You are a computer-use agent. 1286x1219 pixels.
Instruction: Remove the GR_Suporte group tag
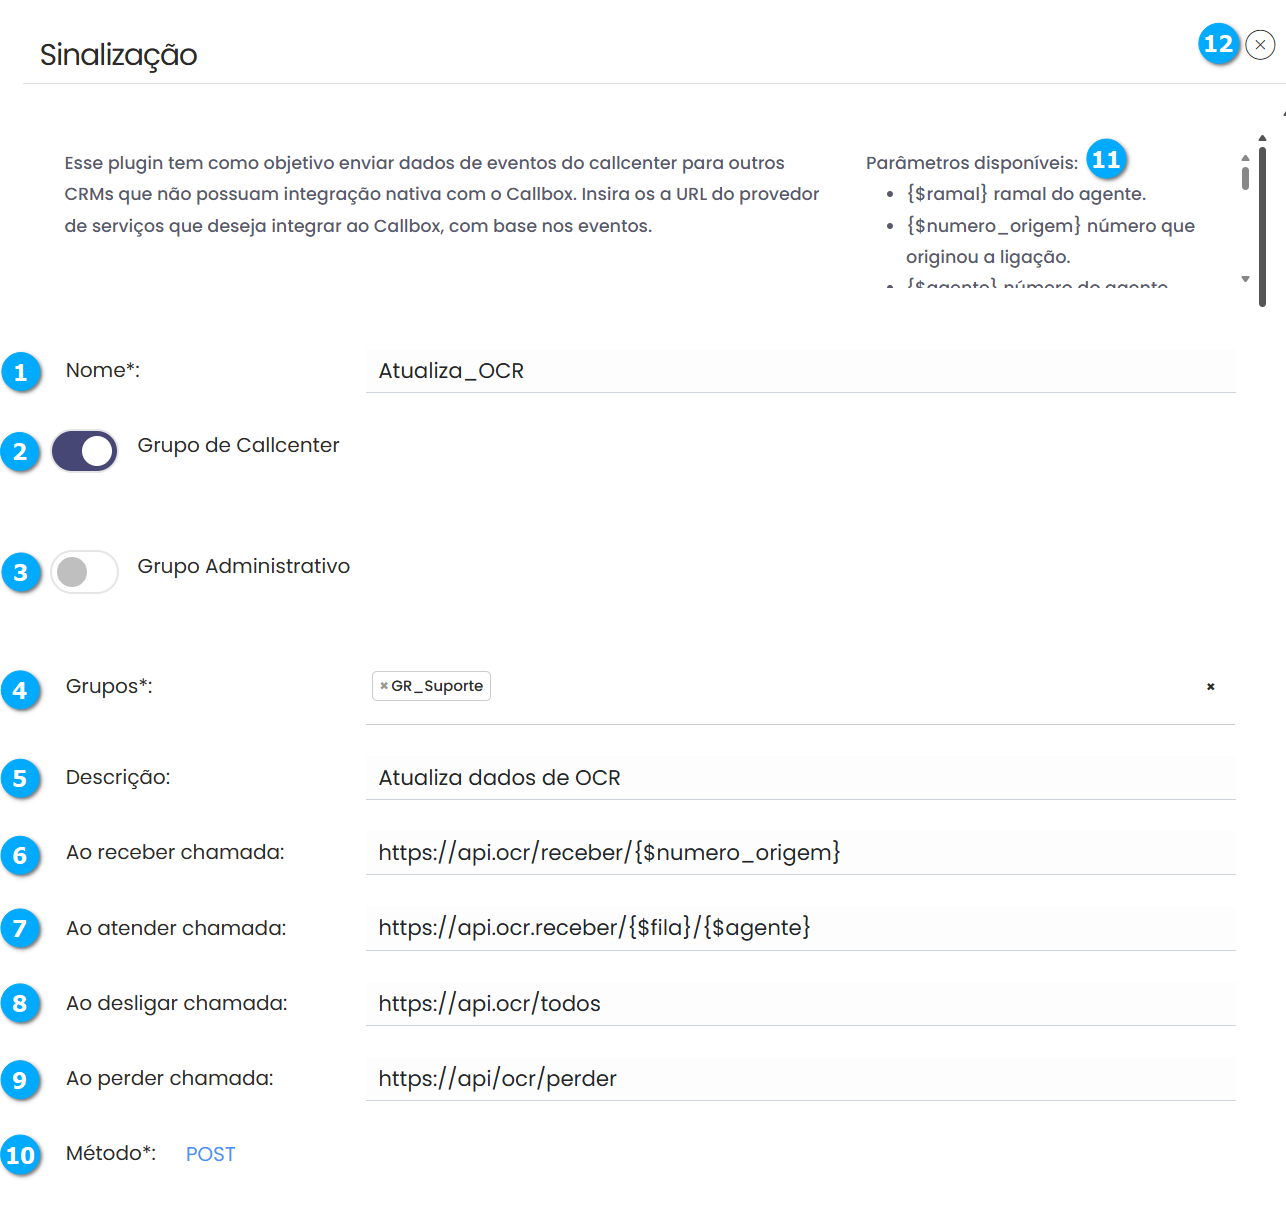[x=384, y=686]
